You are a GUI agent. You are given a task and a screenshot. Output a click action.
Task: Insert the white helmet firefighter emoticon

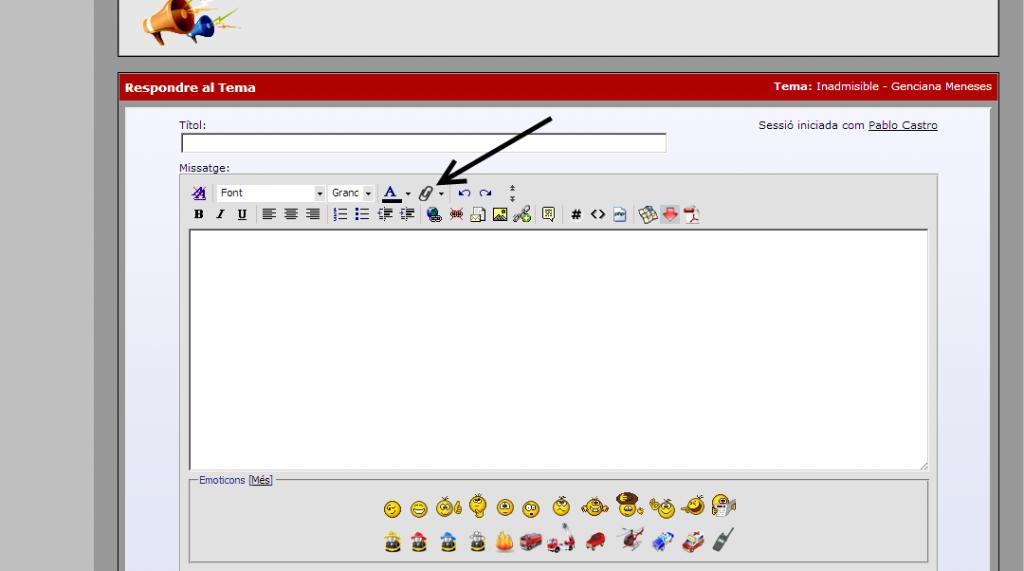point(478,542)
